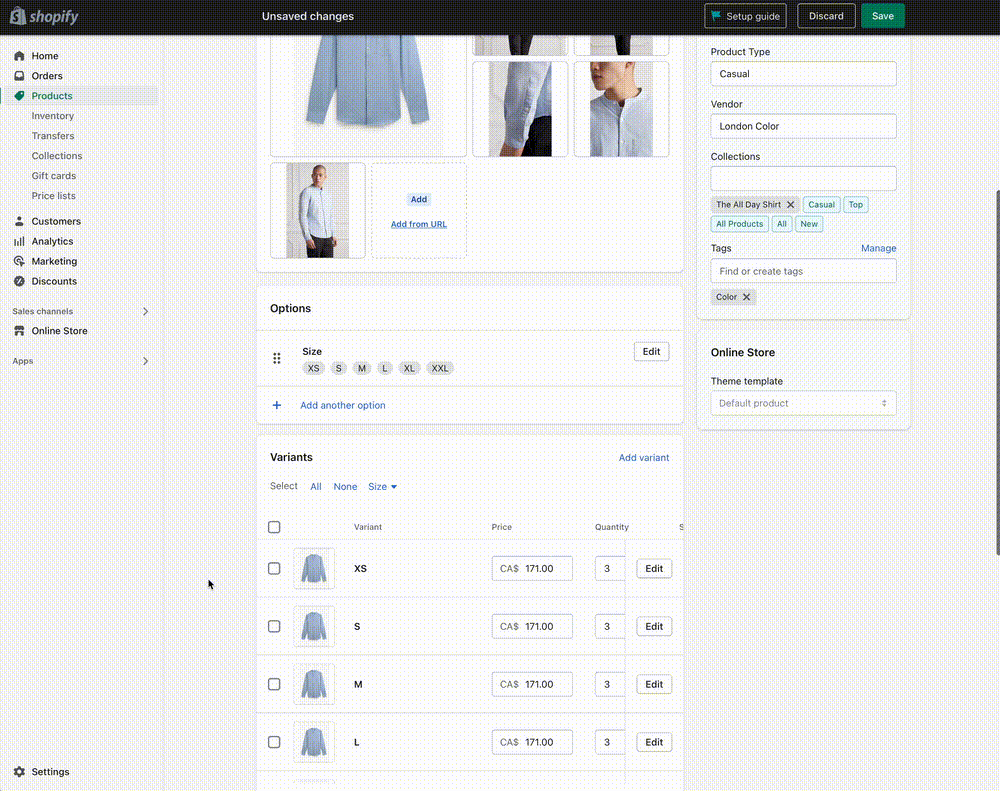
Task: Click the Save button
Action: coord(883,16)
